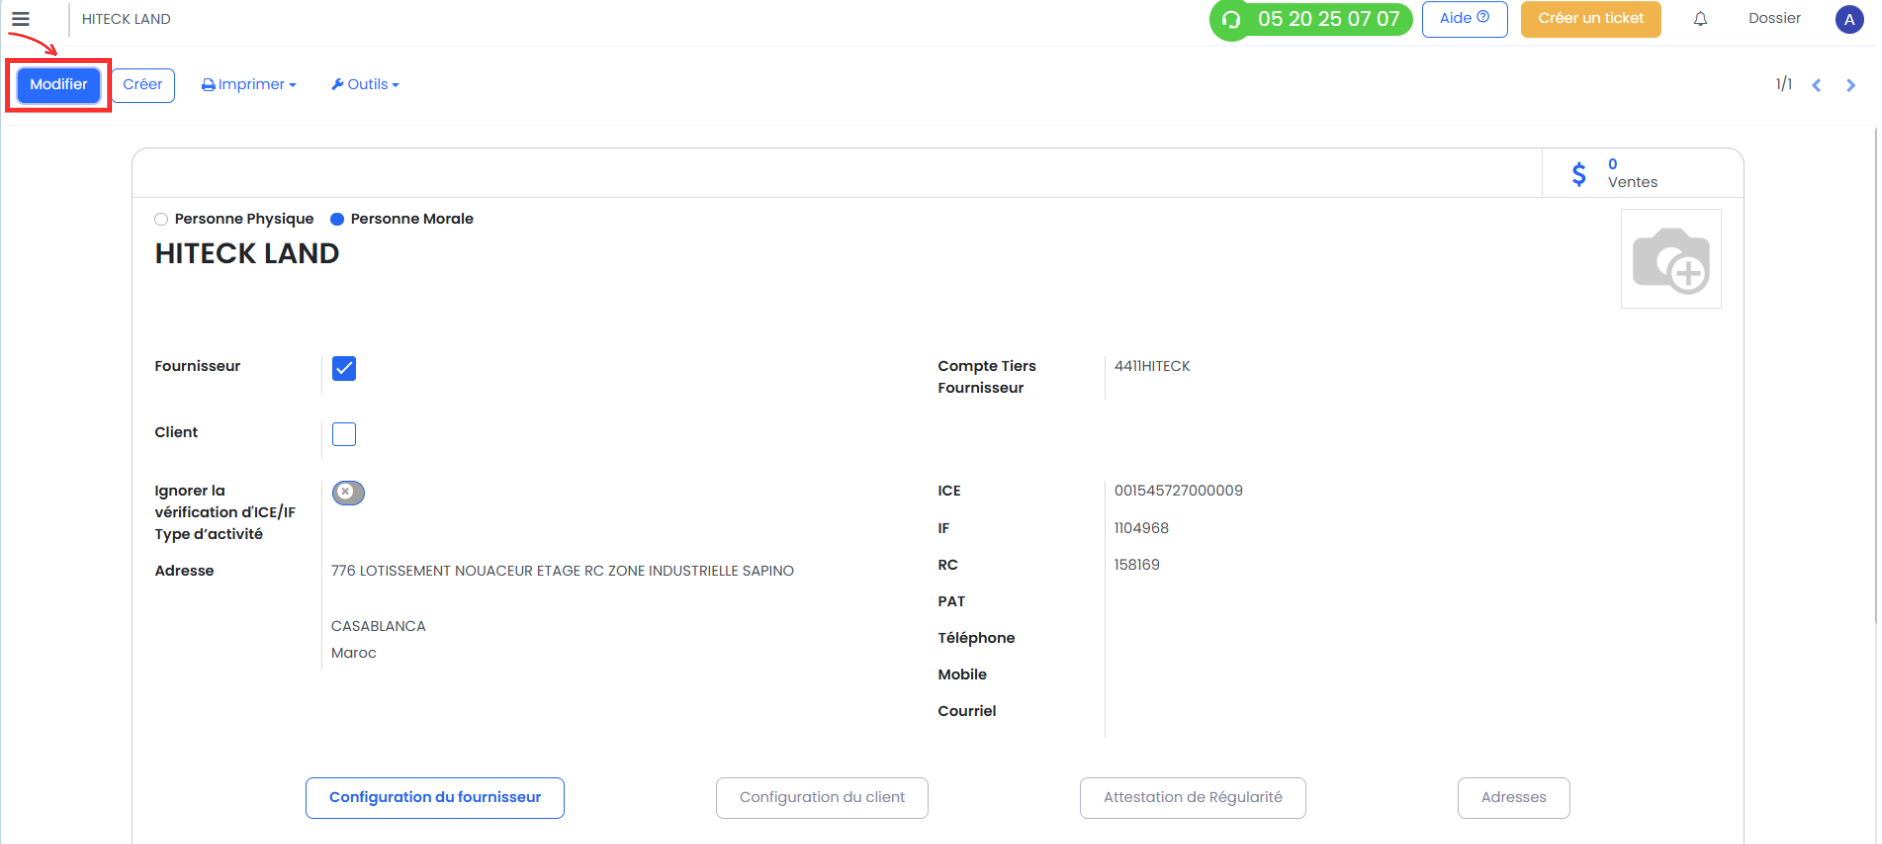The image size is (1882, 844).
Task: Select the Personne Physique radio option
Action: [x=161, y=219]
